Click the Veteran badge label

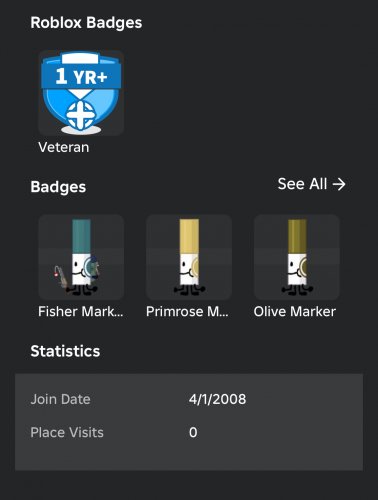(x=64, y=147)
